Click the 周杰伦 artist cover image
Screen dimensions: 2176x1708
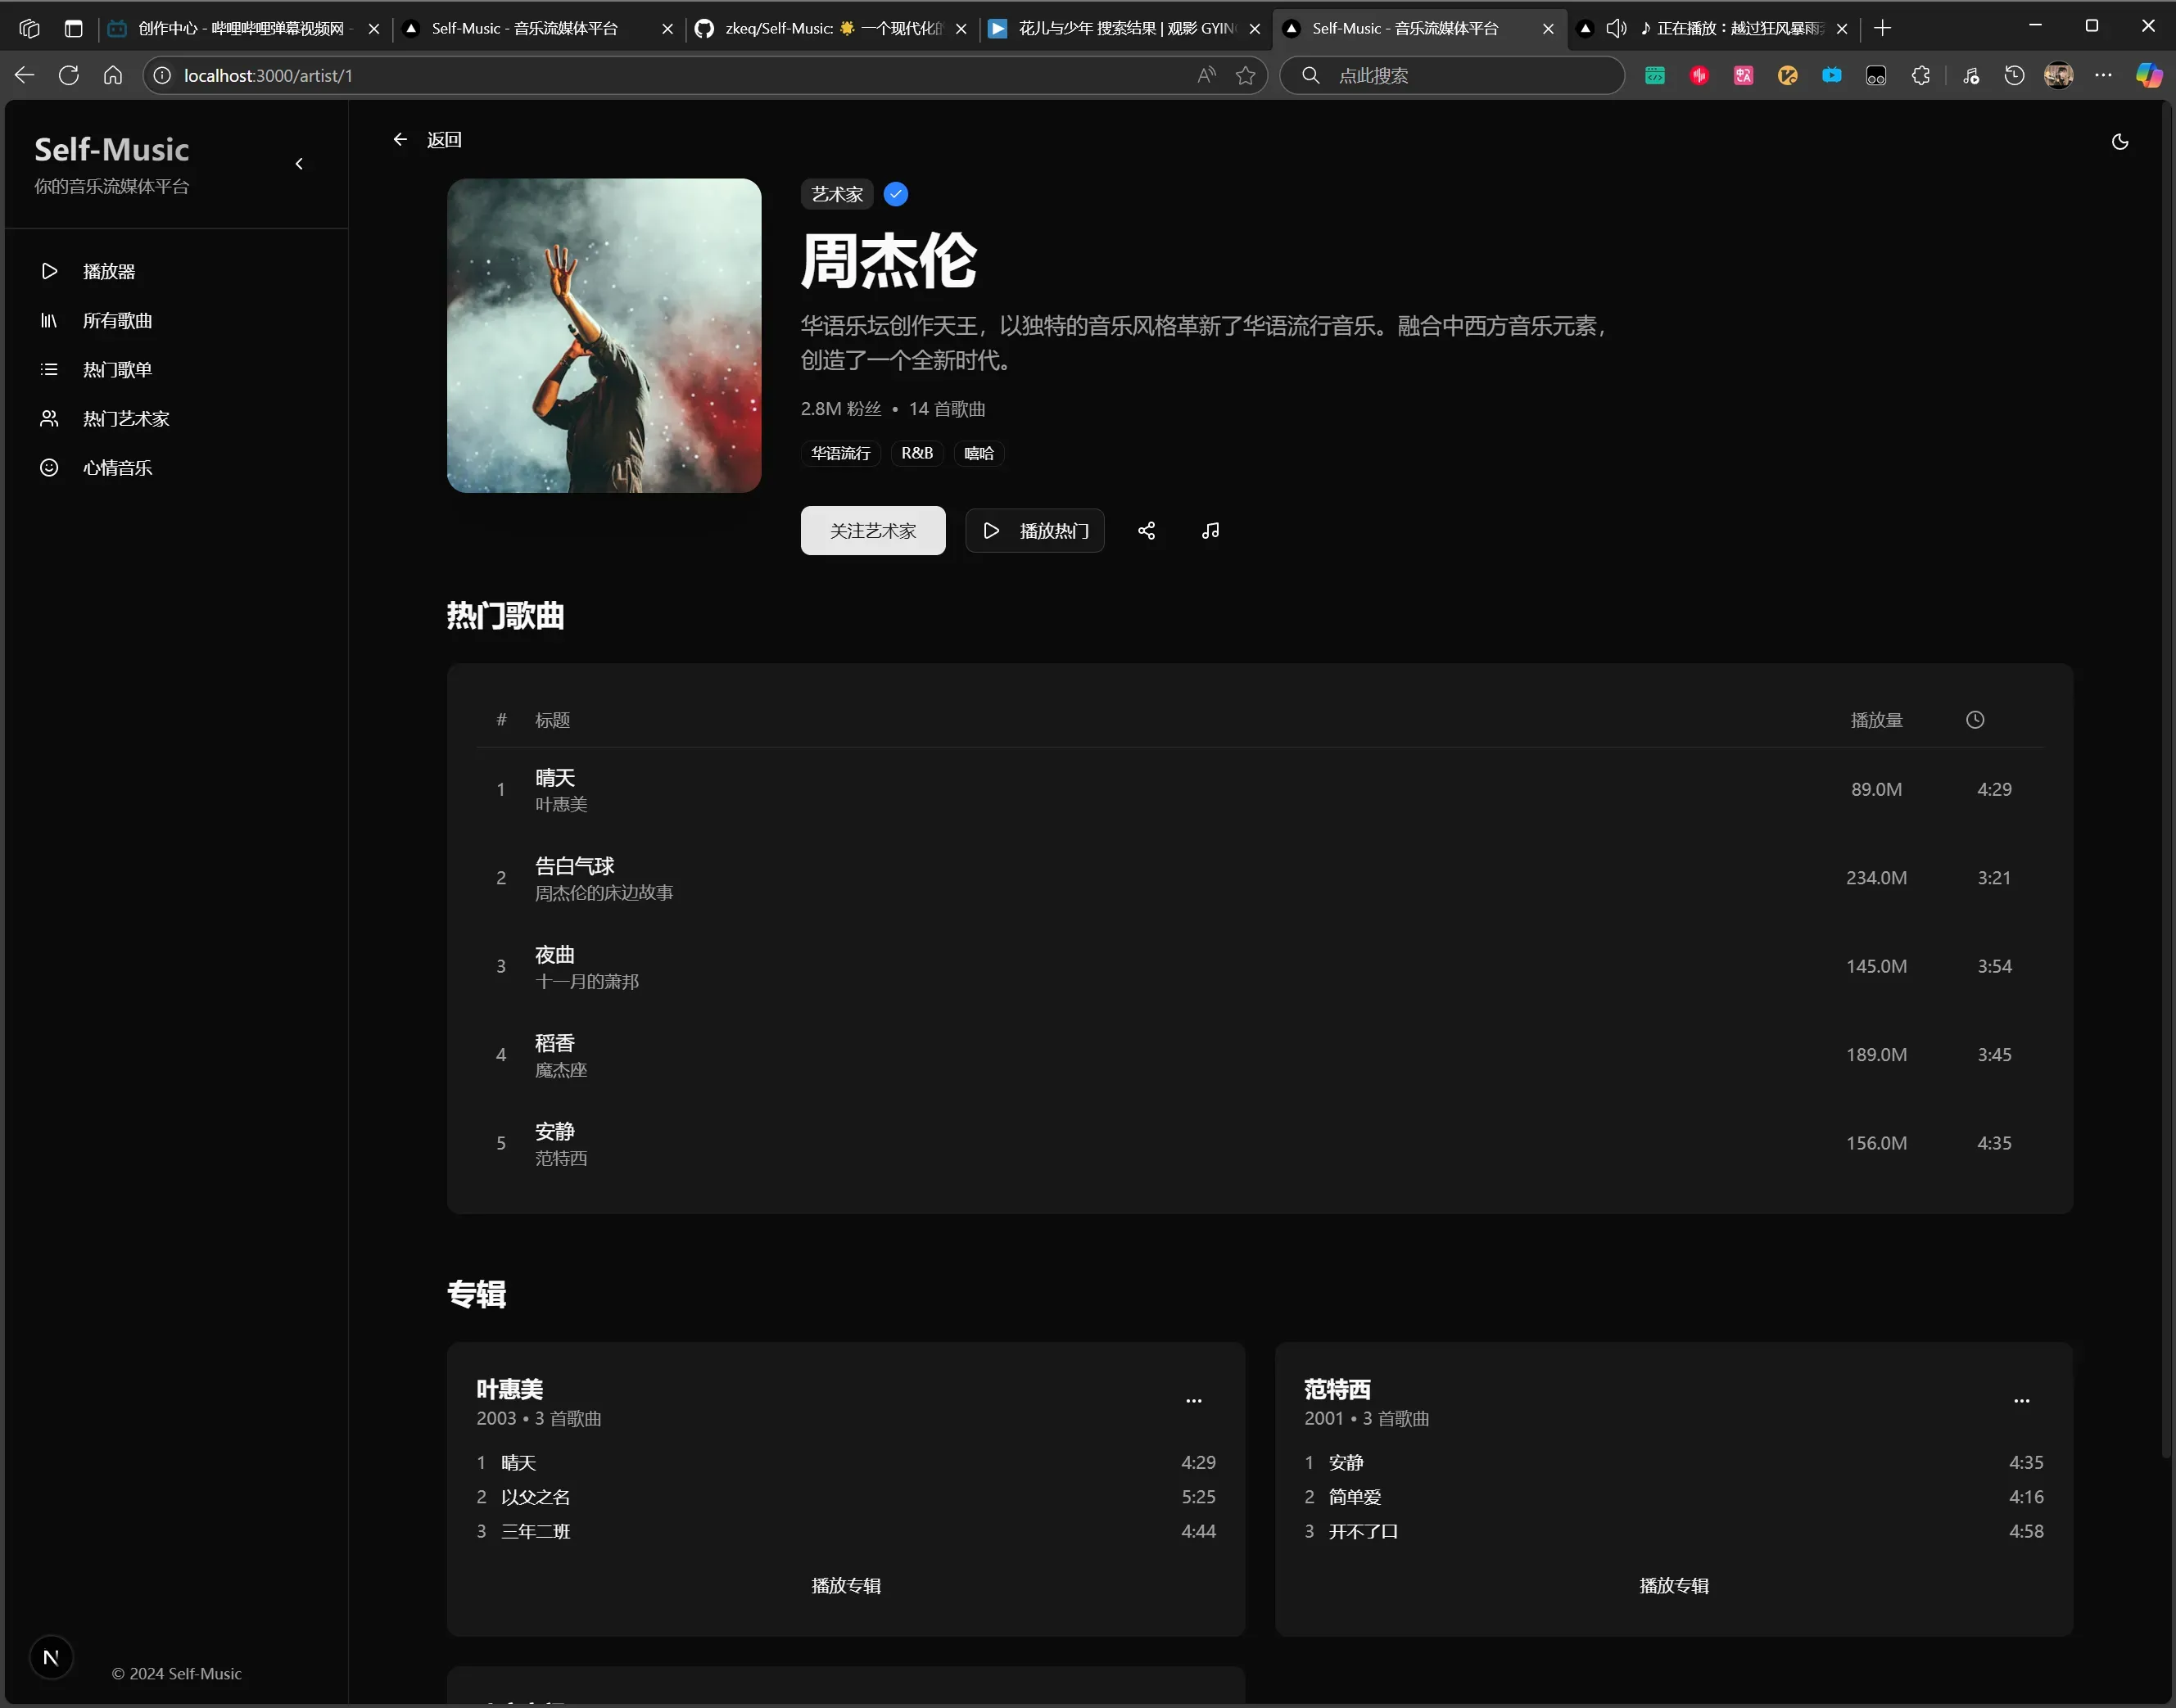point(604,336)
